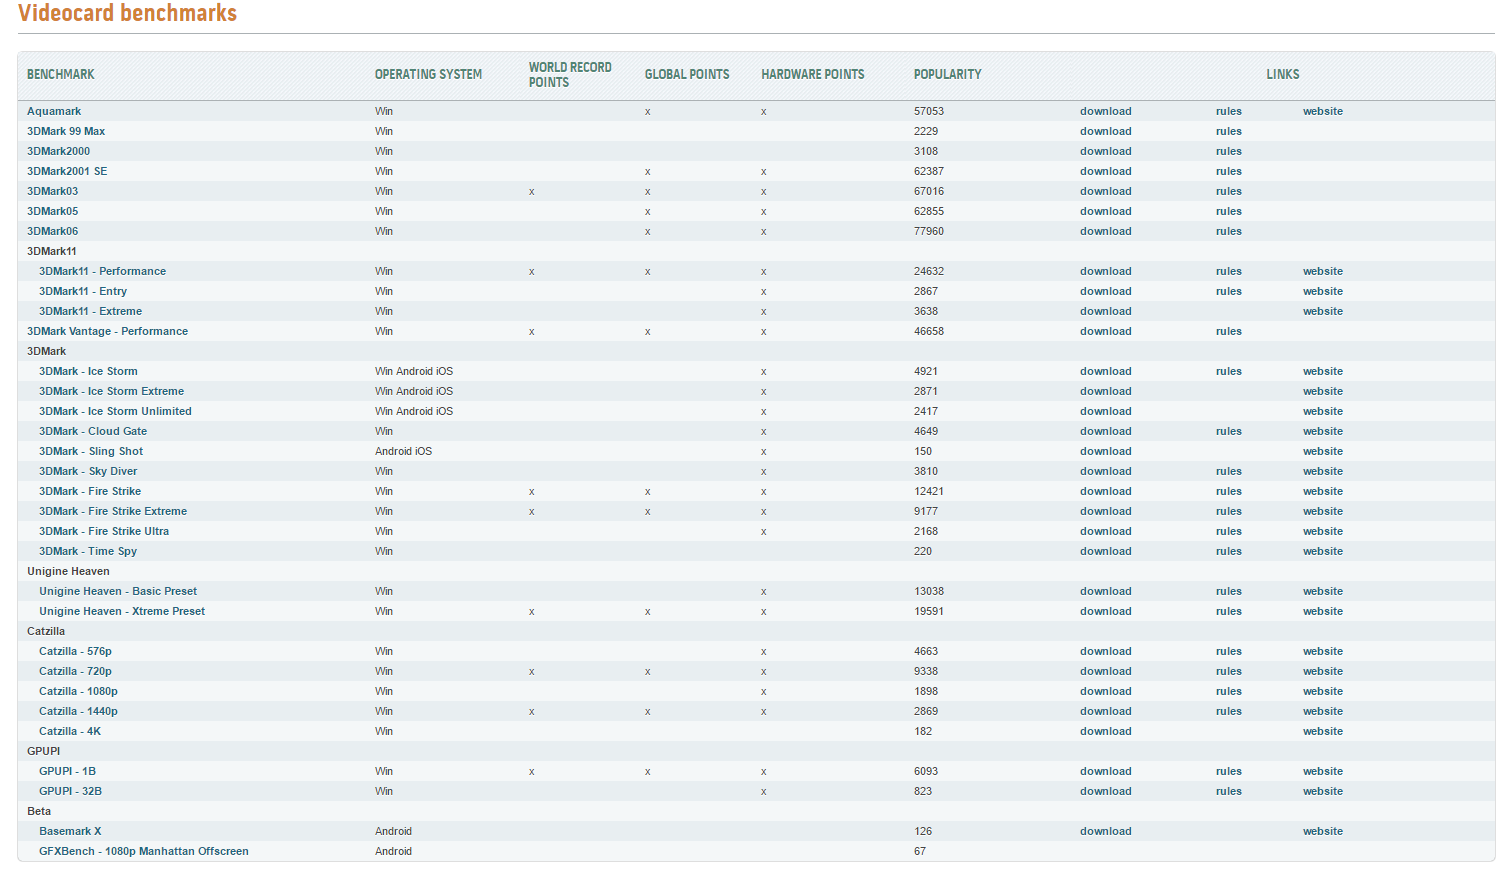The height and width of the screenshot is (872, 1510).
Task: Open 3DMark - Sling Shot benchmark
Action: tap(91, 451)
